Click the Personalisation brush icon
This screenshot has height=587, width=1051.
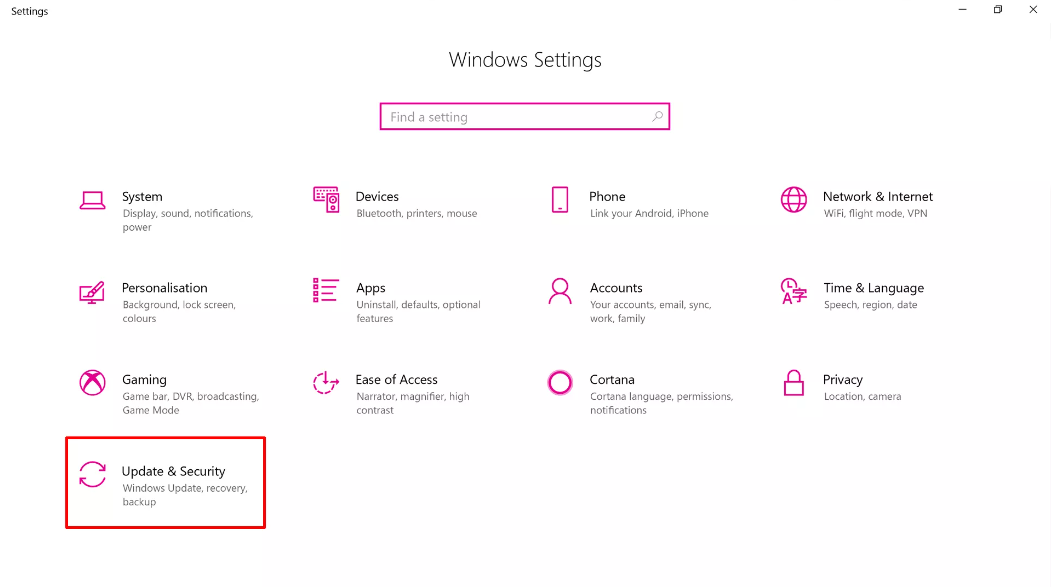click(x=92, y=292)
